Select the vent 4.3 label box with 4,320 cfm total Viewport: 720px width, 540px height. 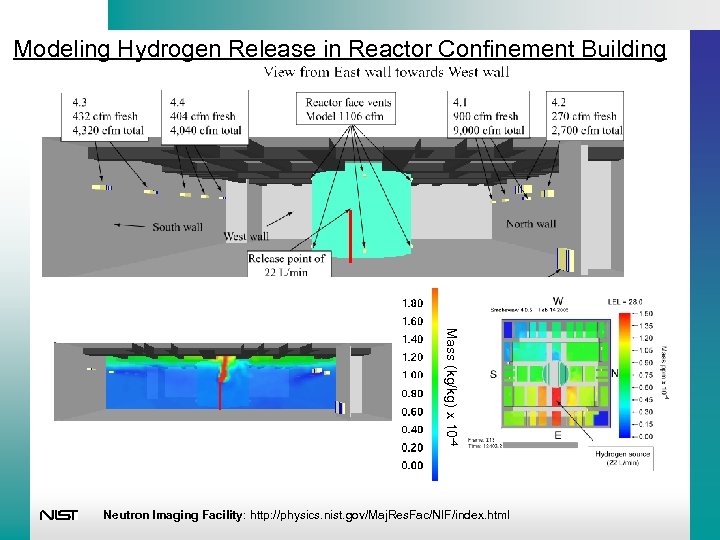pos(105,116)
